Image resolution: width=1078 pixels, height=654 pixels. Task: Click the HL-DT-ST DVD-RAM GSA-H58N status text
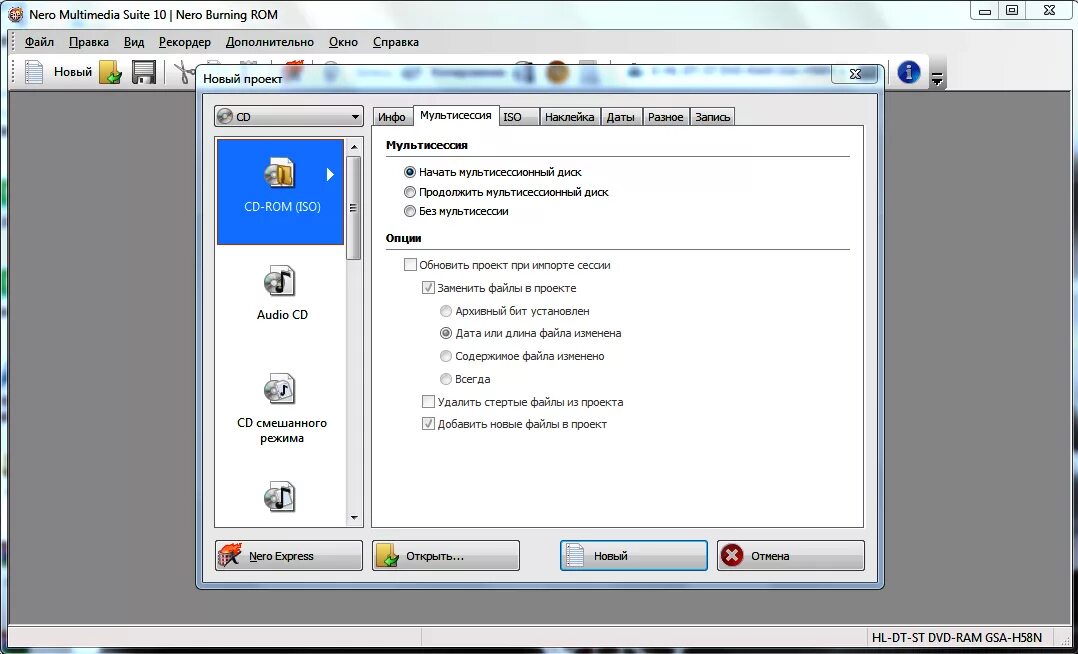tap(957, 637)
